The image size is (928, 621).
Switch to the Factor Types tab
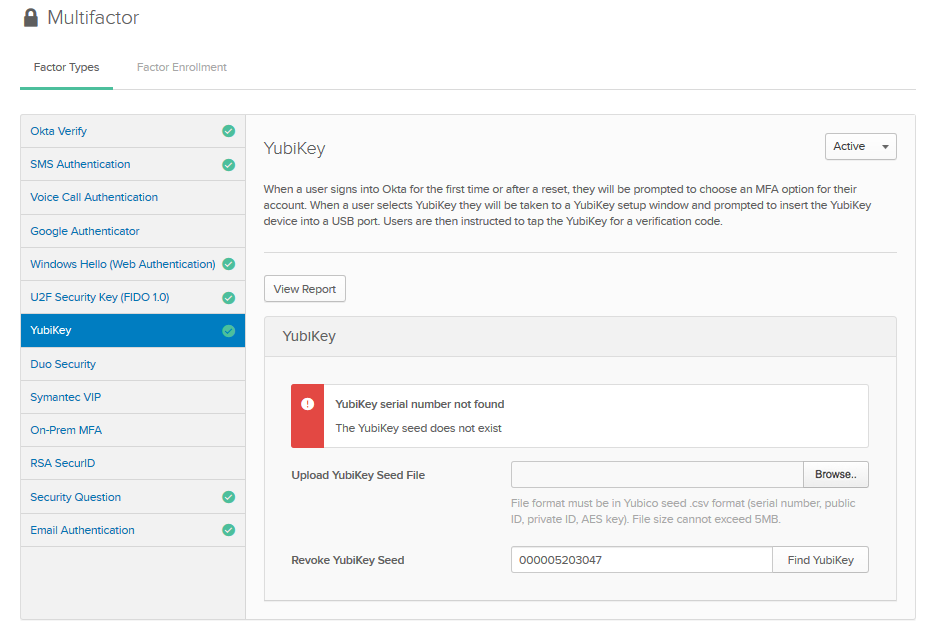coord(66,67)
